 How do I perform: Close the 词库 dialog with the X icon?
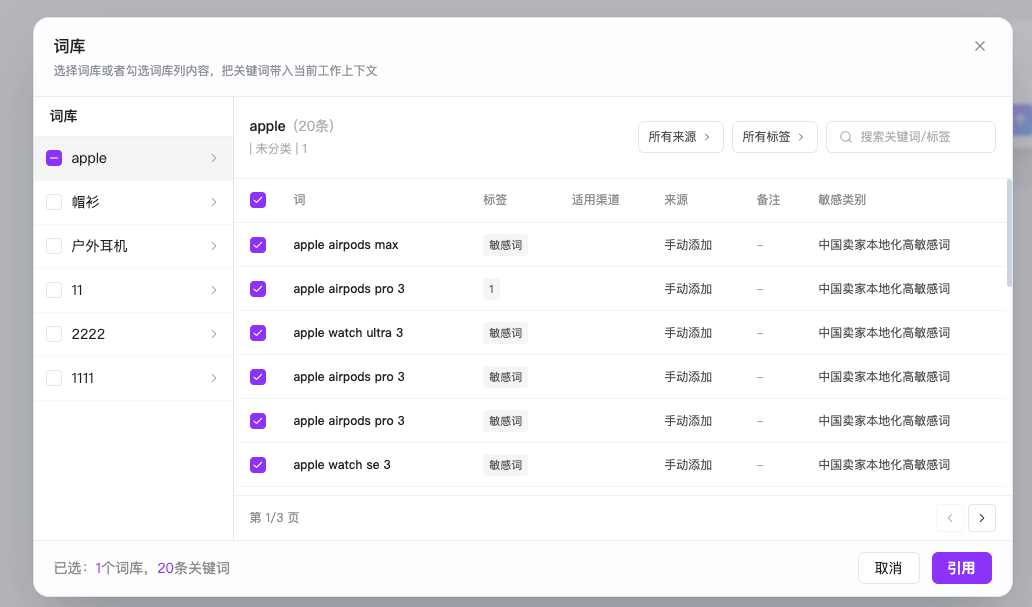tap(979, 46)
